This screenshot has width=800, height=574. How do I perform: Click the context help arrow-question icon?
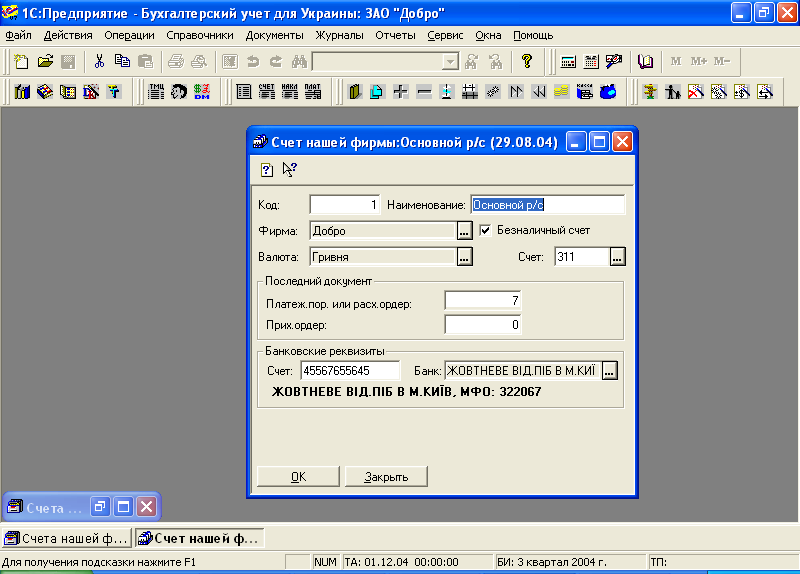click(x=290, y=170)
